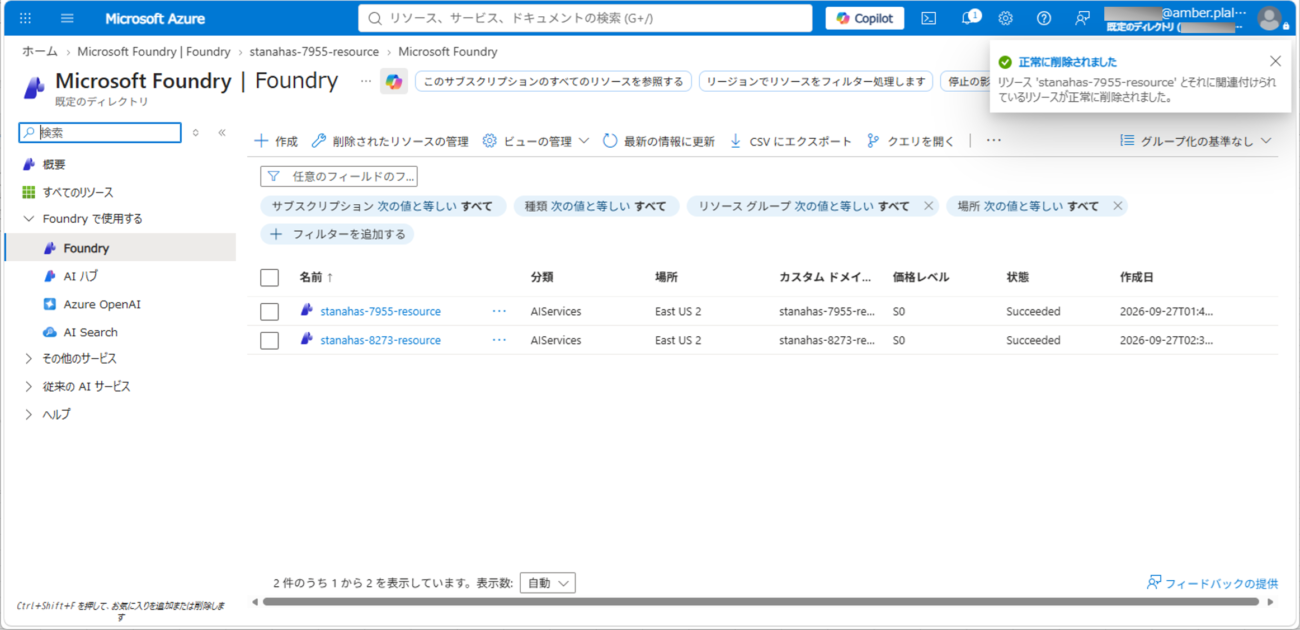Collapse the left navigation pane
This screenshot has height=630, width=1300.
pos(221,132)
